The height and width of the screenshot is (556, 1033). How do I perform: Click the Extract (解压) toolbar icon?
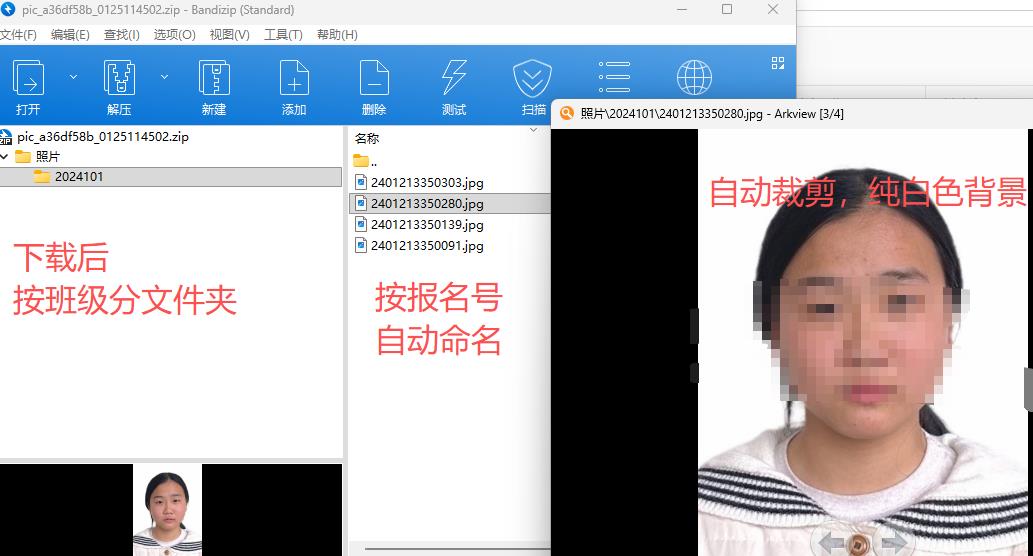click(119, 79)
